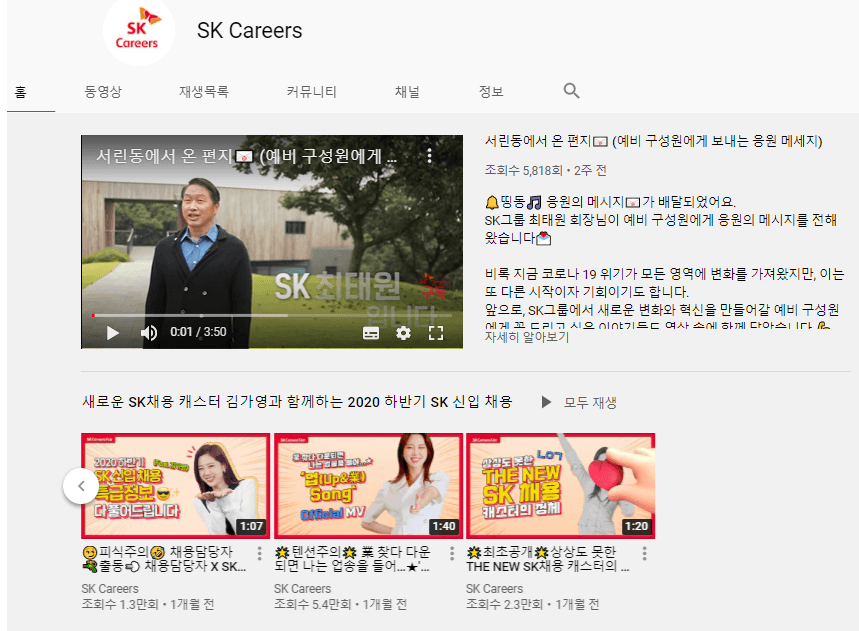Mute the video using the speaker icon
The height and width of the screenshot is (631, 859).
[148, 332]
